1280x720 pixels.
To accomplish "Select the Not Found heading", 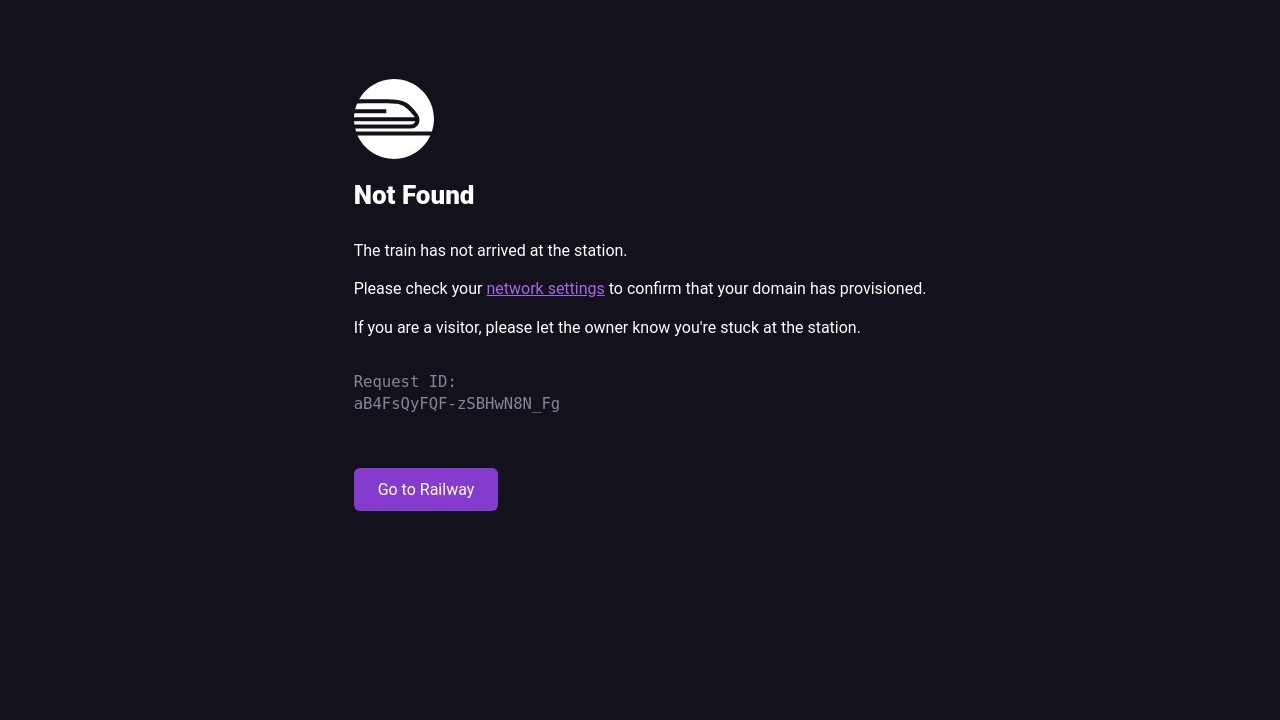I will pyautogui.click(x=414, y=195).
